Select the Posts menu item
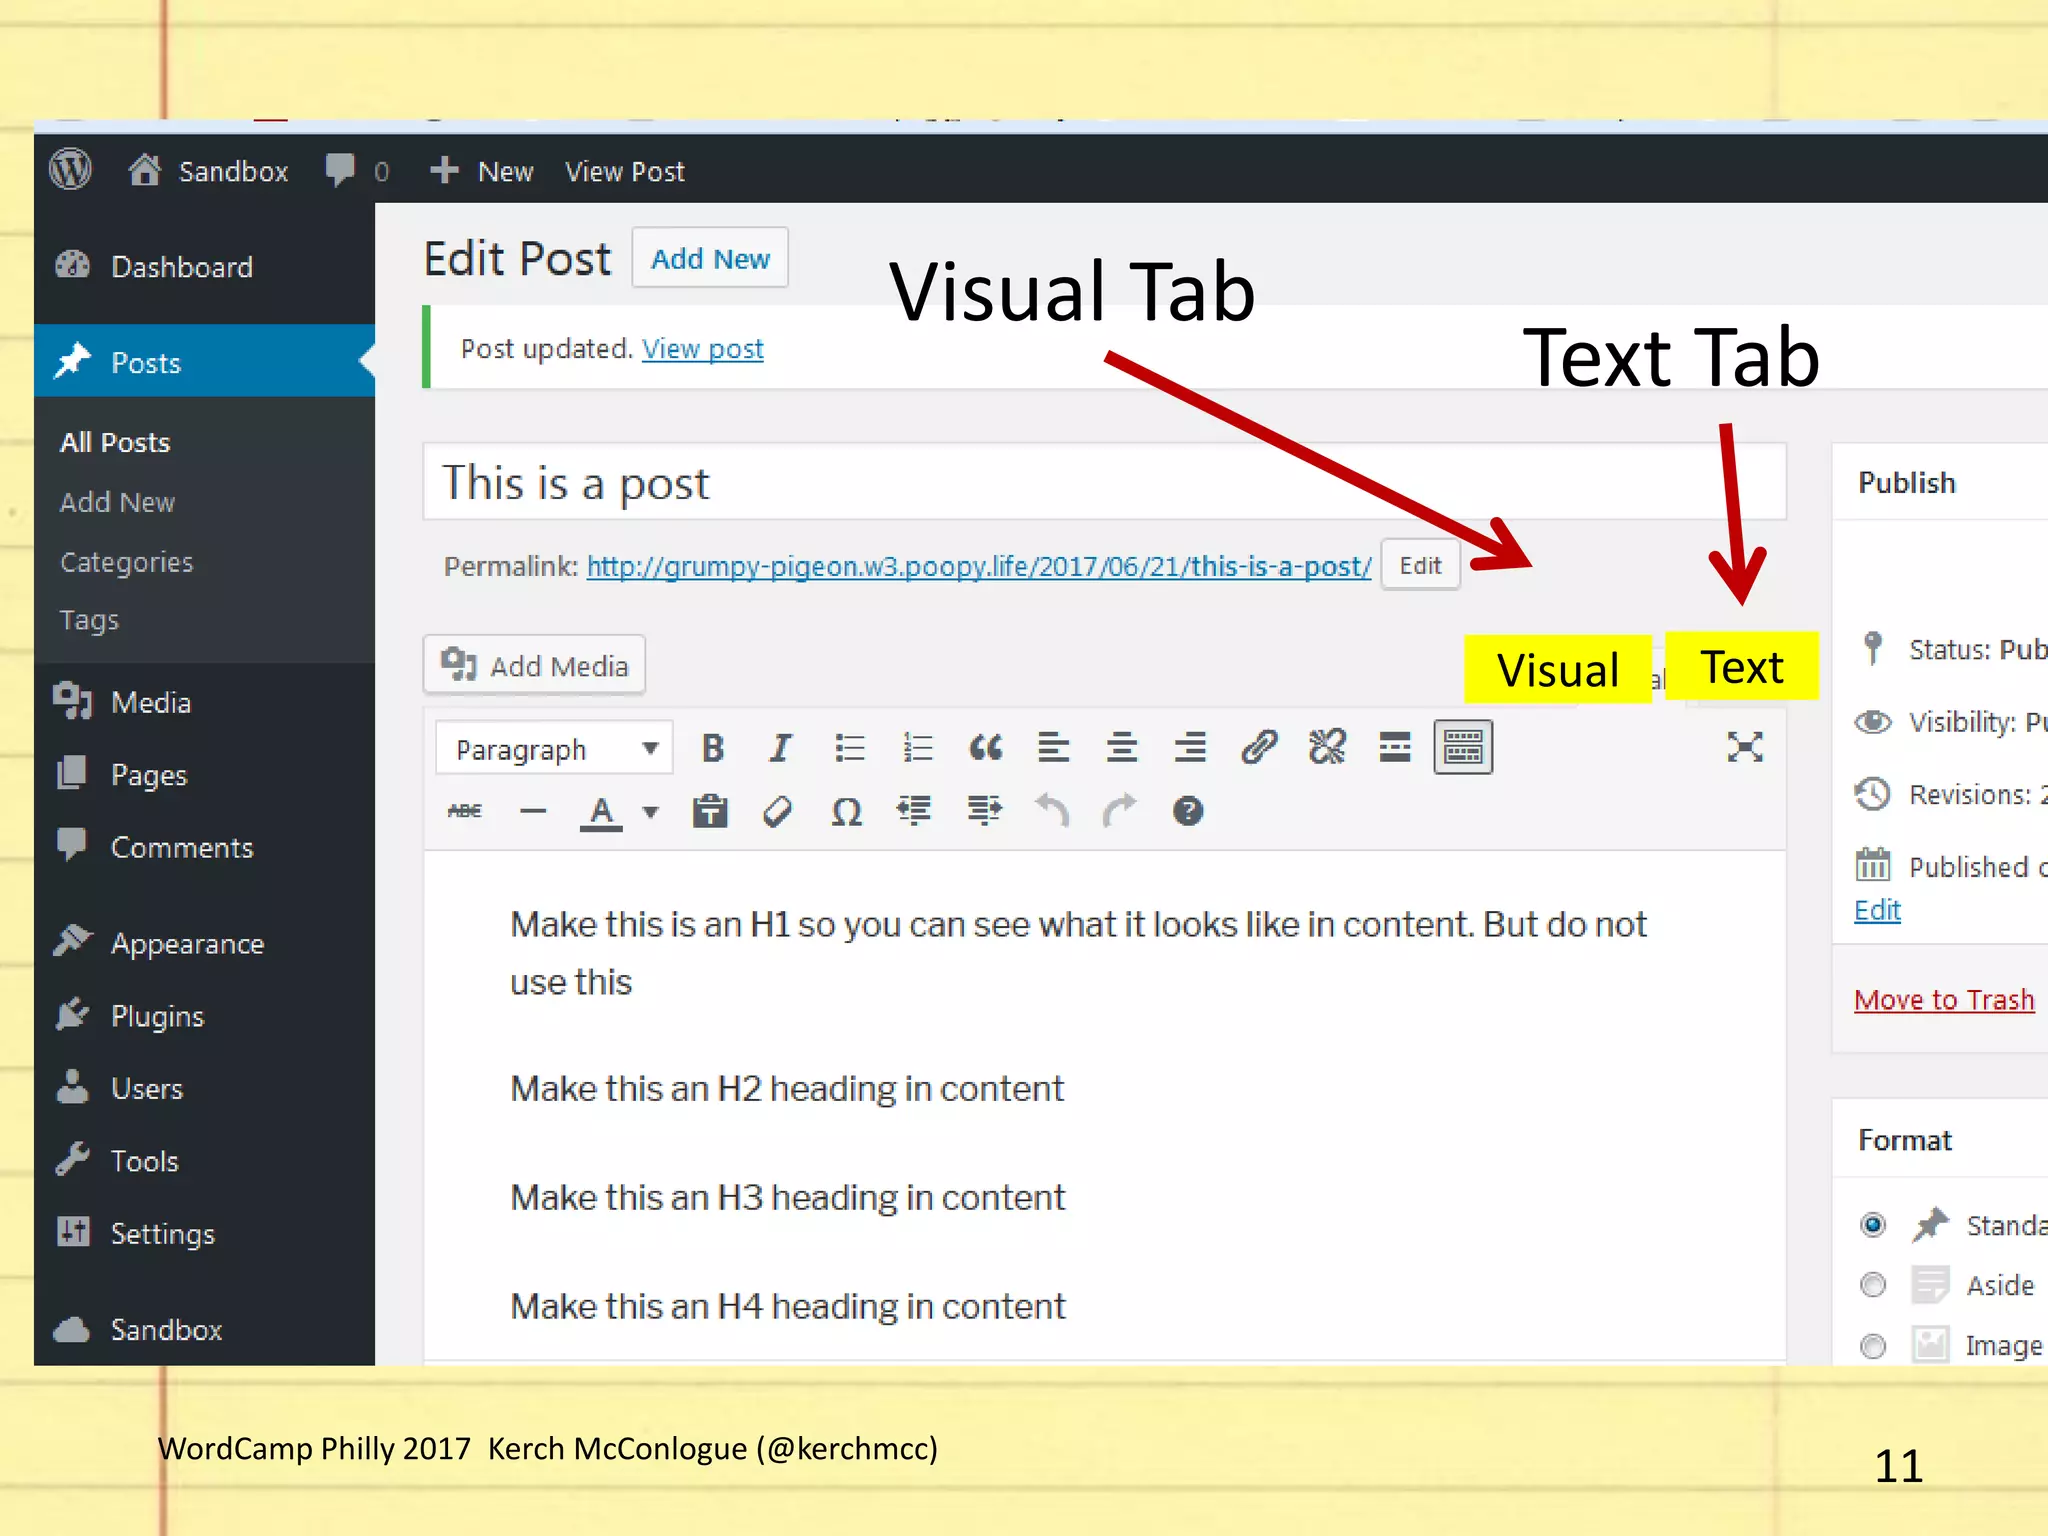2048x1536 pixels. (204, 362)
